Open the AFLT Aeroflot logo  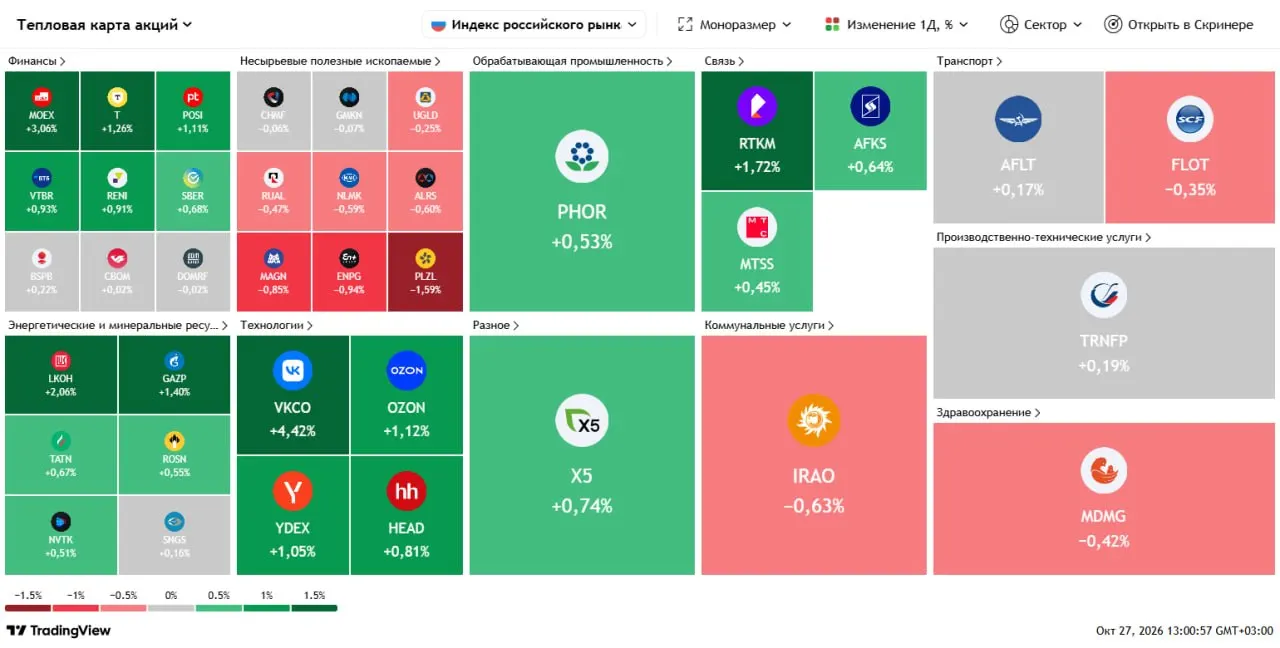[1018, 120]
